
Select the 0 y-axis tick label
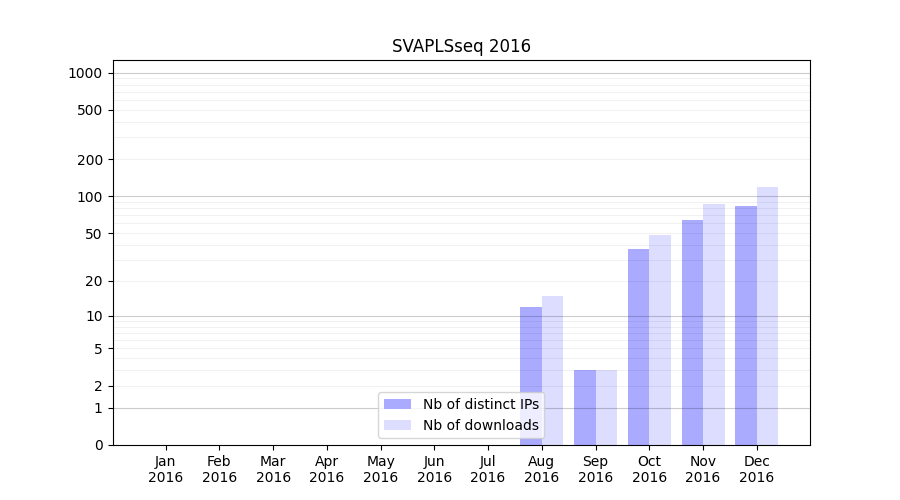99,445
